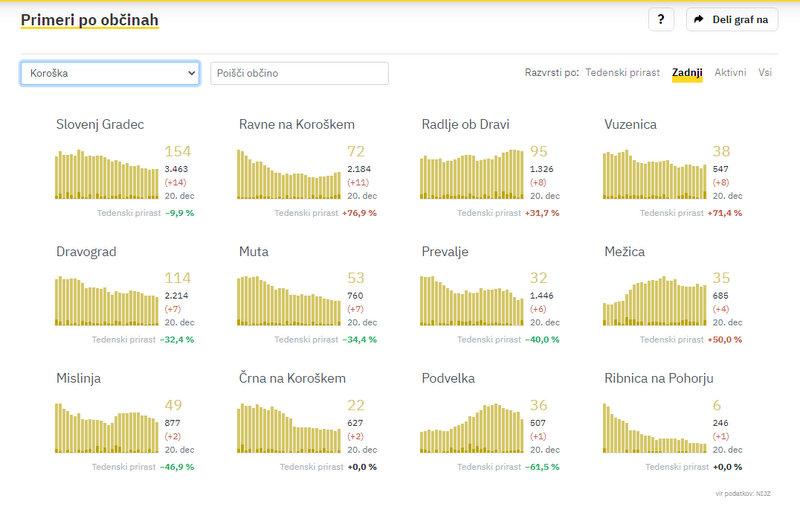Sort municipalities by Aktivni
Screen dimensions: 800x513
730,73
